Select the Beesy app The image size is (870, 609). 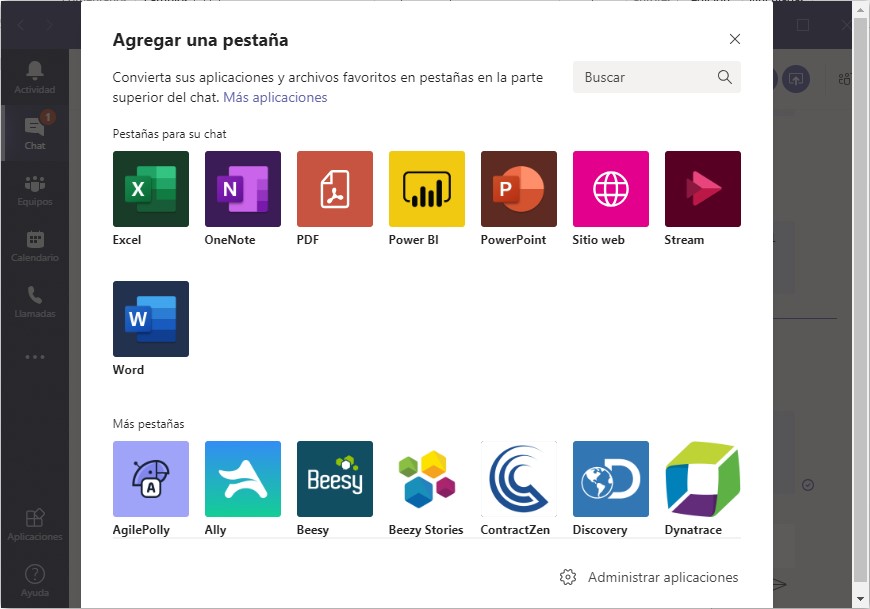(x=334, y=478)
